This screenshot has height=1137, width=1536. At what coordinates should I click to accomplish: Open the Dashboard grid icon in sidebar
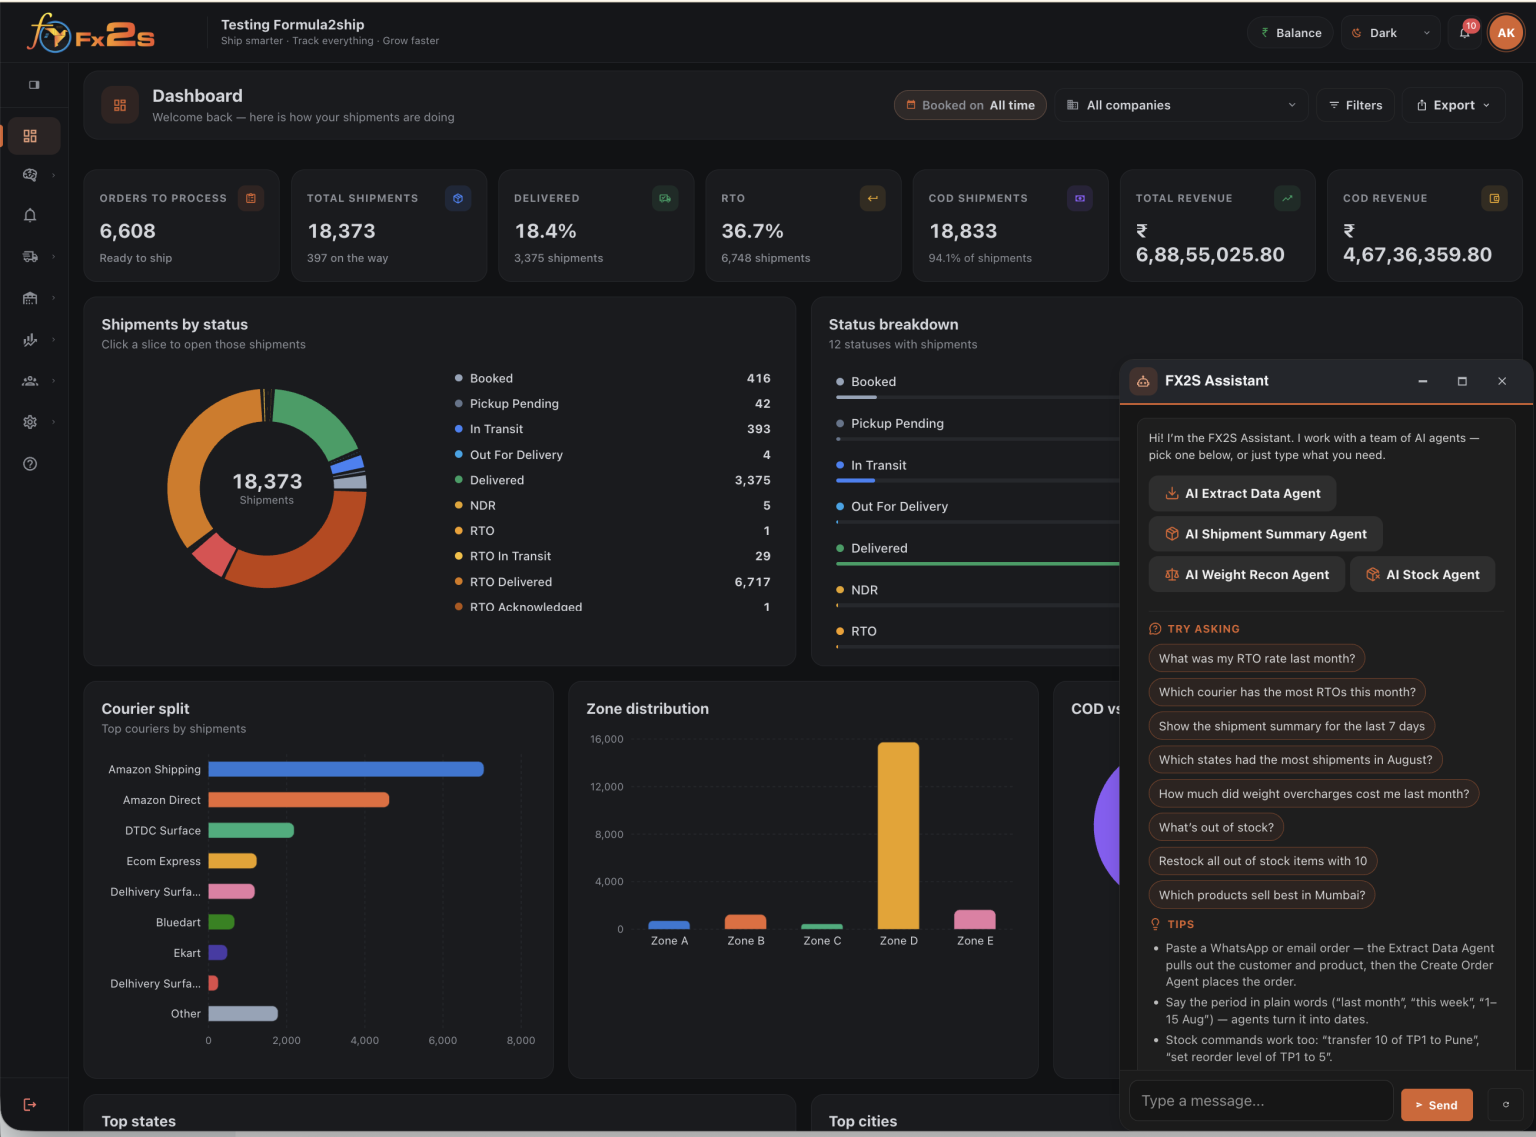coord(30,136)
